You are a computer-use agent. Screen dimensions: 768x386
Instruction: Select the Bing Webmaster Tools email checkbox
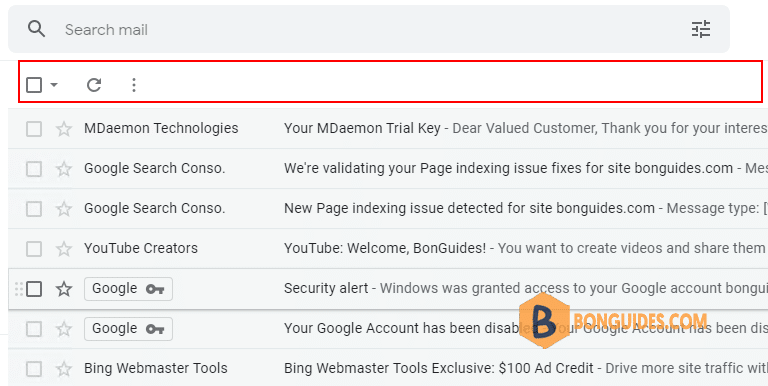(x=34, y=369)
